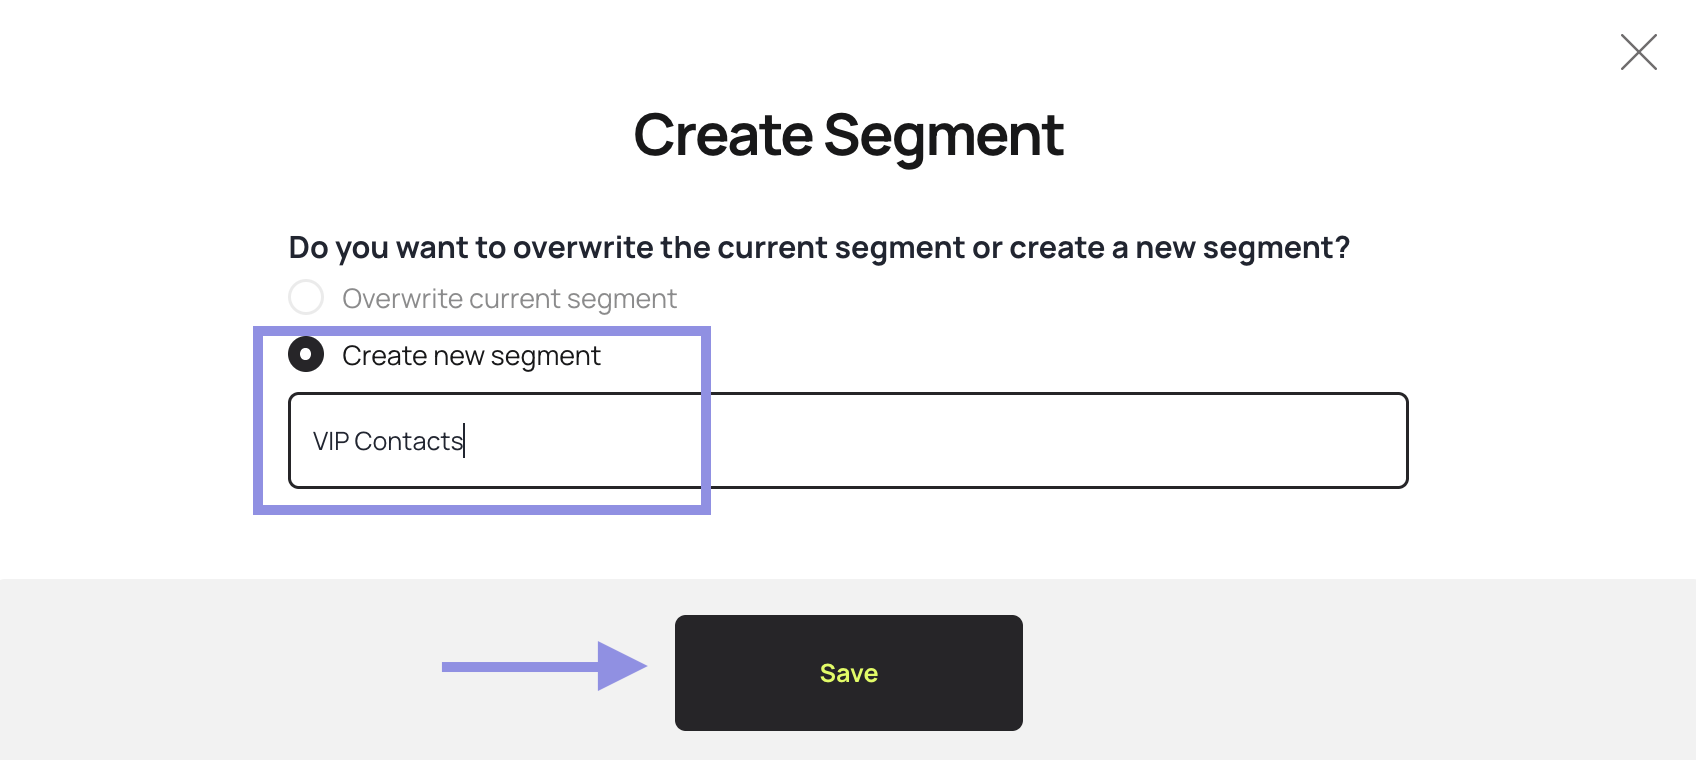Dismiss the dialog with the X icon
The height and width of the screenshot is (760, 1696).
click(1638, 52)
